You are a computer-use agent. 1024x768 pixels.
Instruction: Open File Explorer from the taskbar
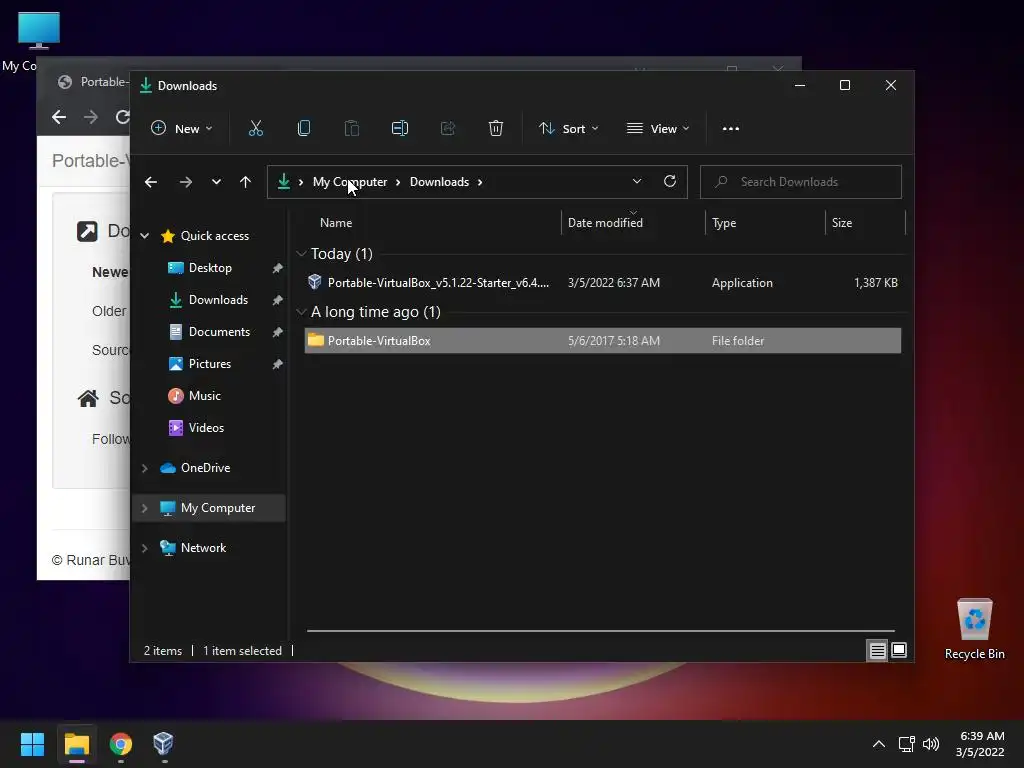pyautogui.click(x=76, y=744)
